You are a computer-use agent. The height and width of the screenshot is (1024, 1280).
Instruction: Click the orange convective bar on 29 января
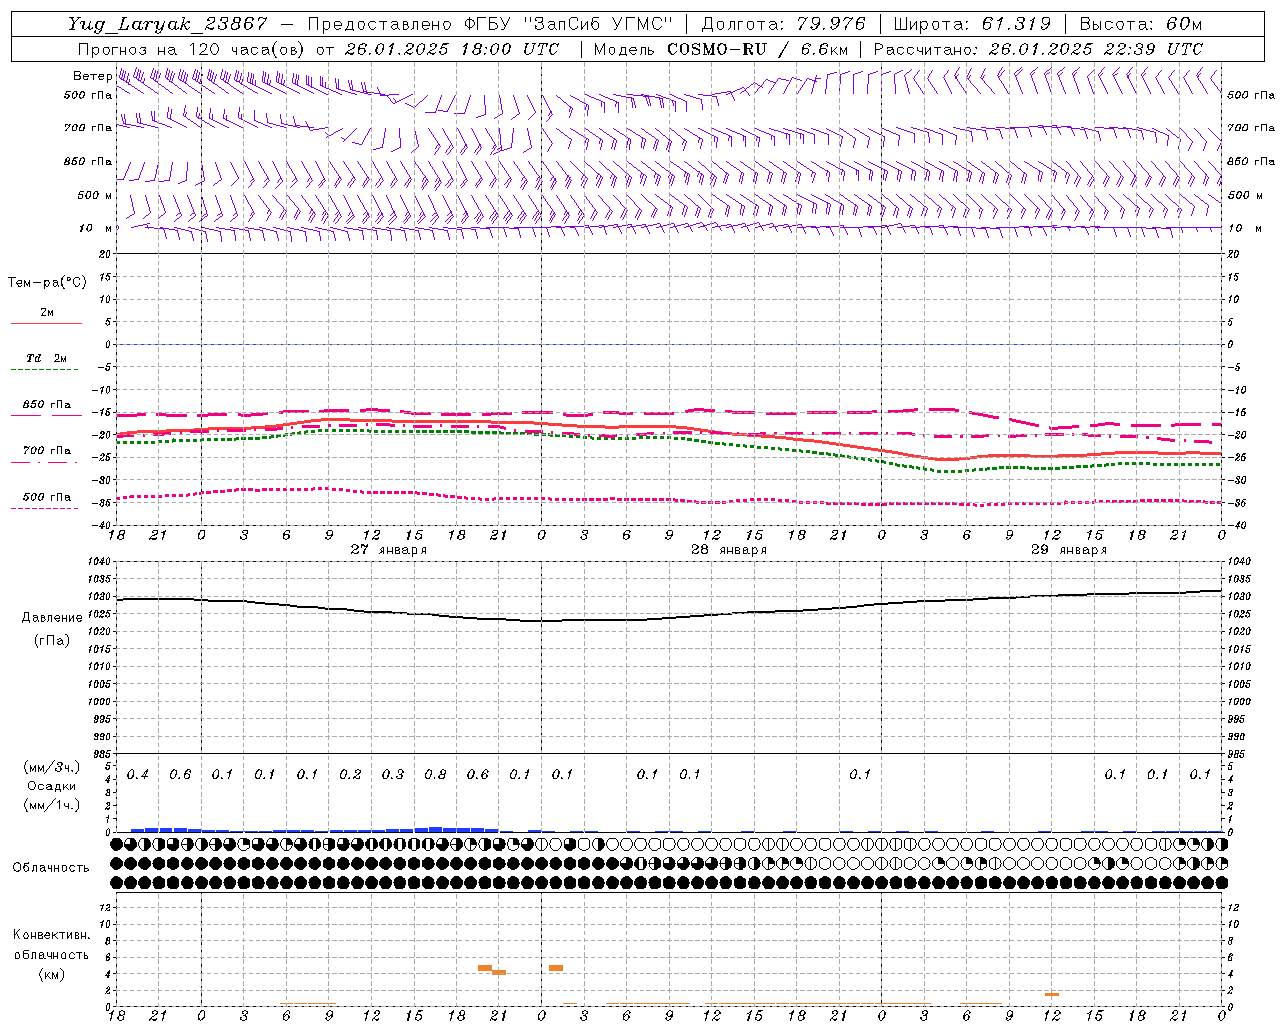tap(1052, 994)
